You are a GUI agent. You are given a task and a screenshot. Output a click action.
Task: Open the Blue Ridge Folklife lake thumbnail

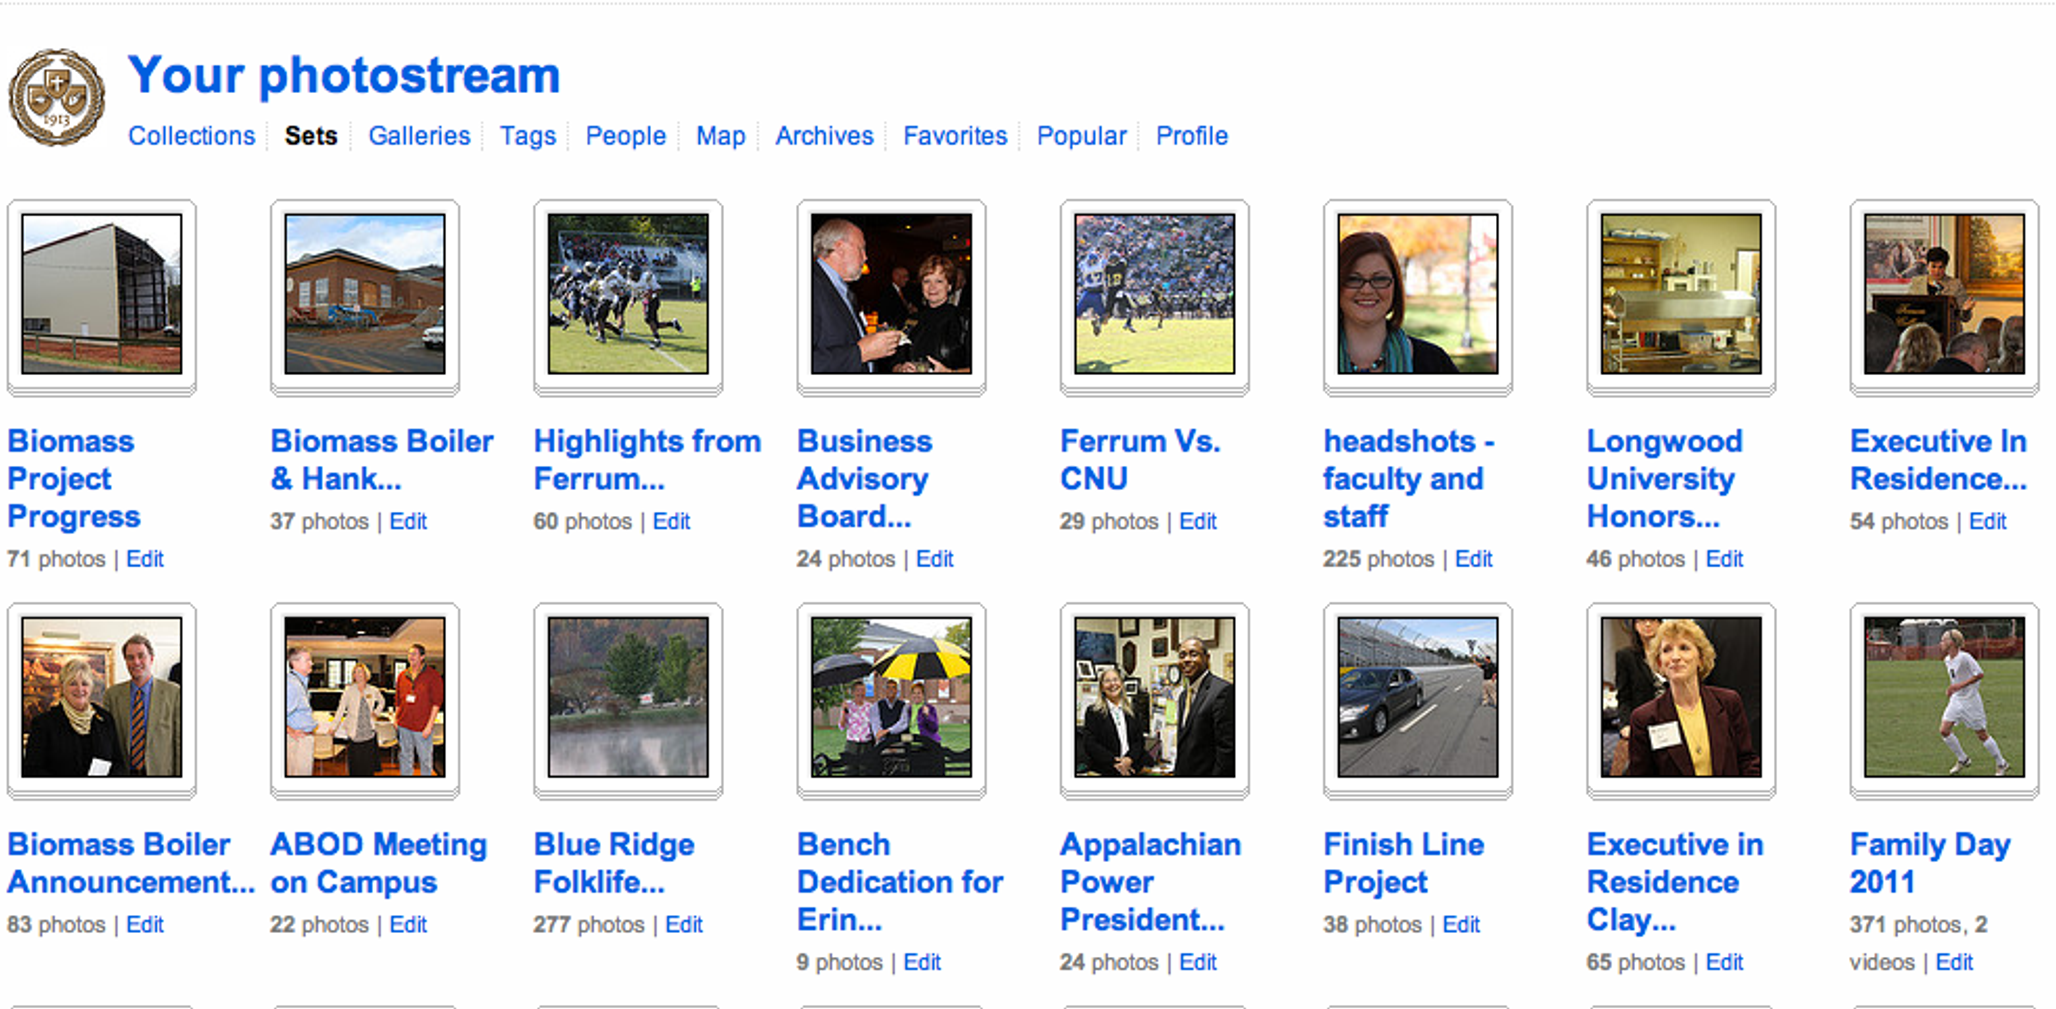pos(628,697)
